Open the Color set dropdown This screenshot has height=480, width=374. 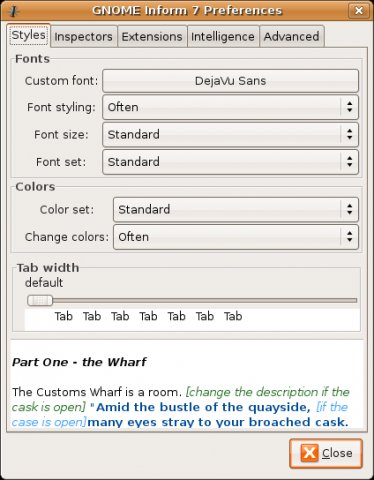coord(236,210)
